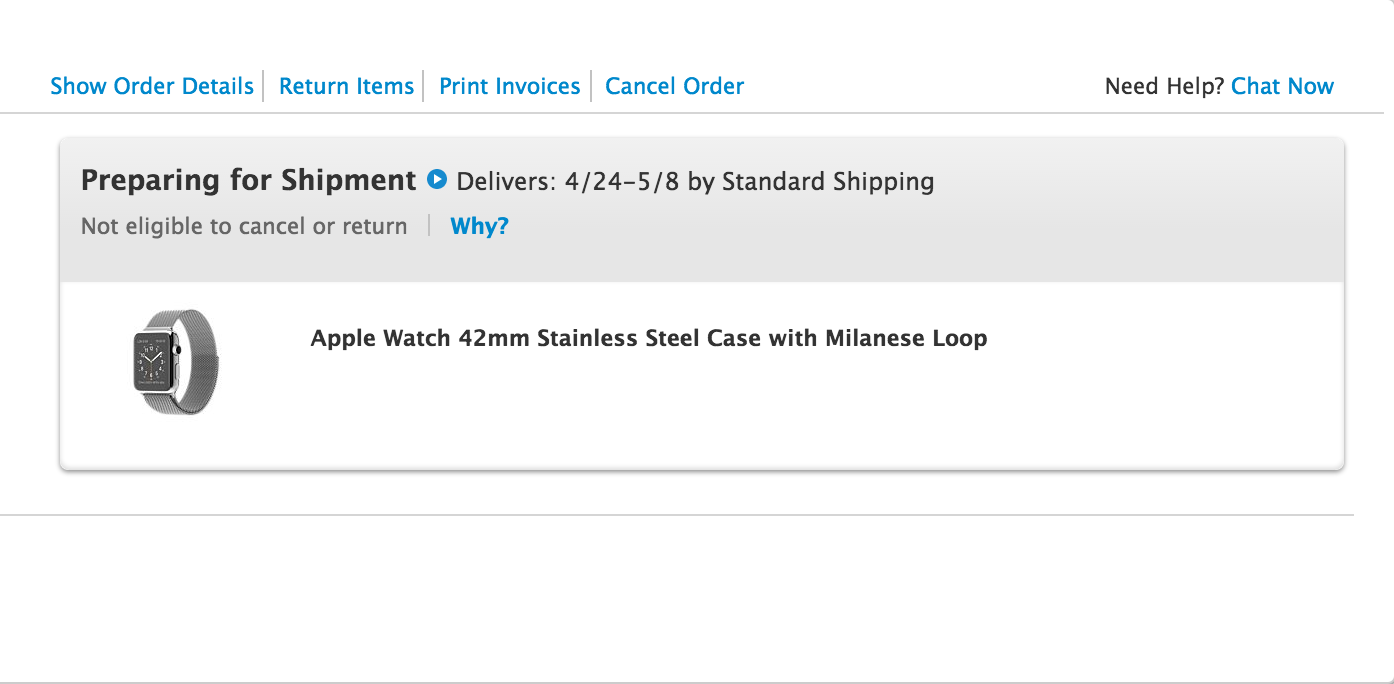Click the Not eligible to cancel or return text
This screenshot has height=684, width=1394.
point(244,226)
